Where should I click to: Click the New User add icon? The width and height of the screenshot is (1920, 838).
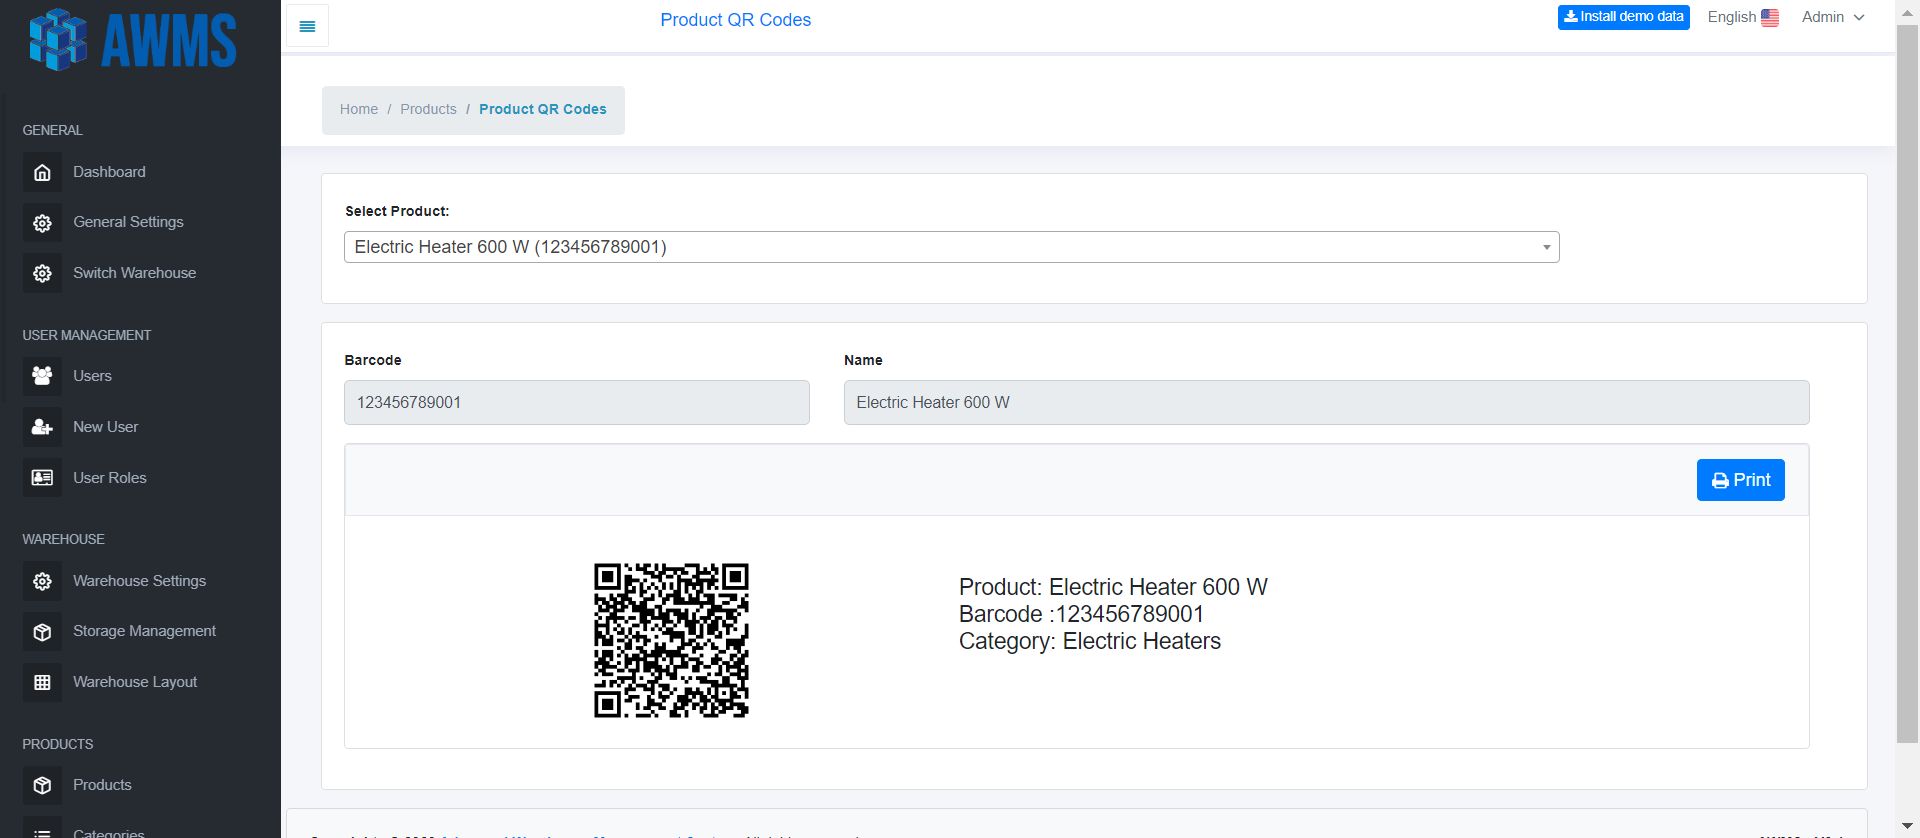42,427
